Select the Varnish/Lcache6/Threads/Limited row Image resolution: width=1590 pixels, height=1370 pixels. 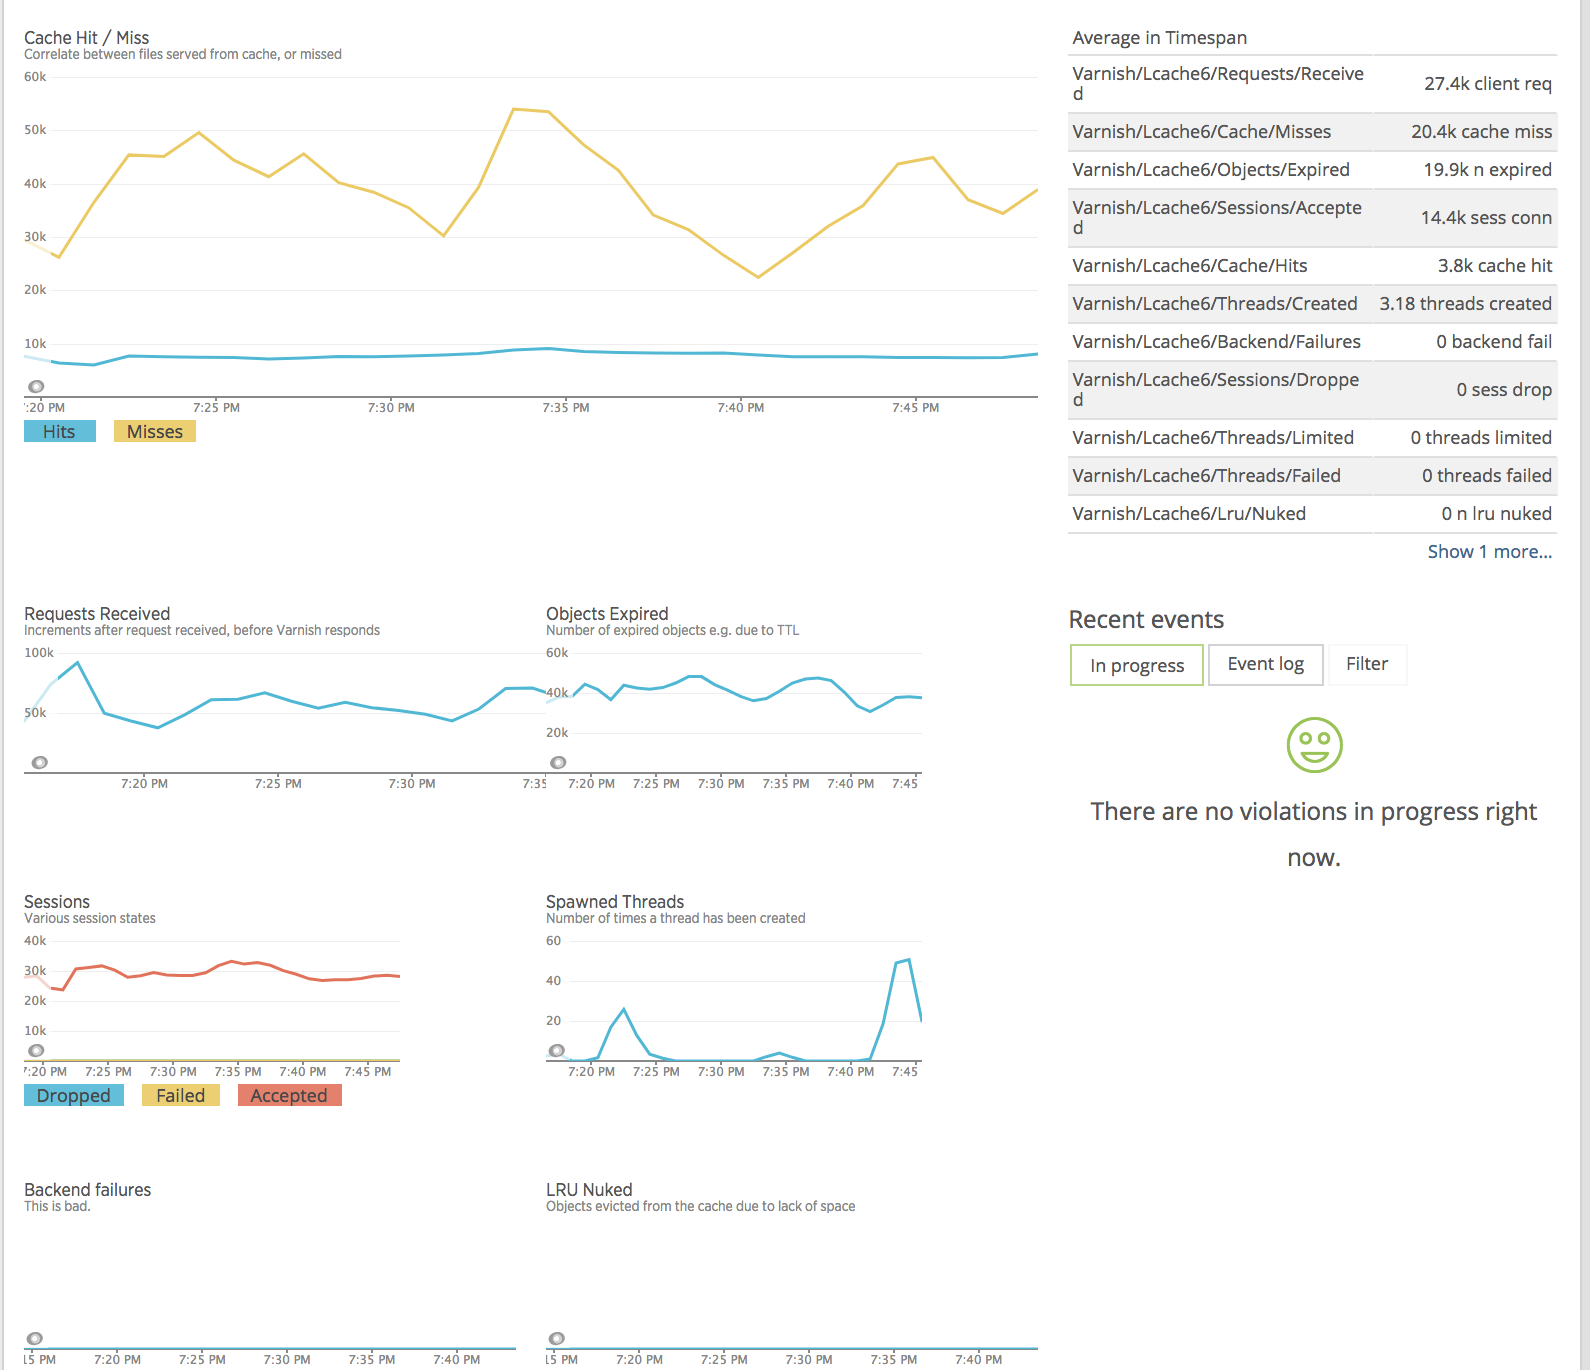point(1312,438)
